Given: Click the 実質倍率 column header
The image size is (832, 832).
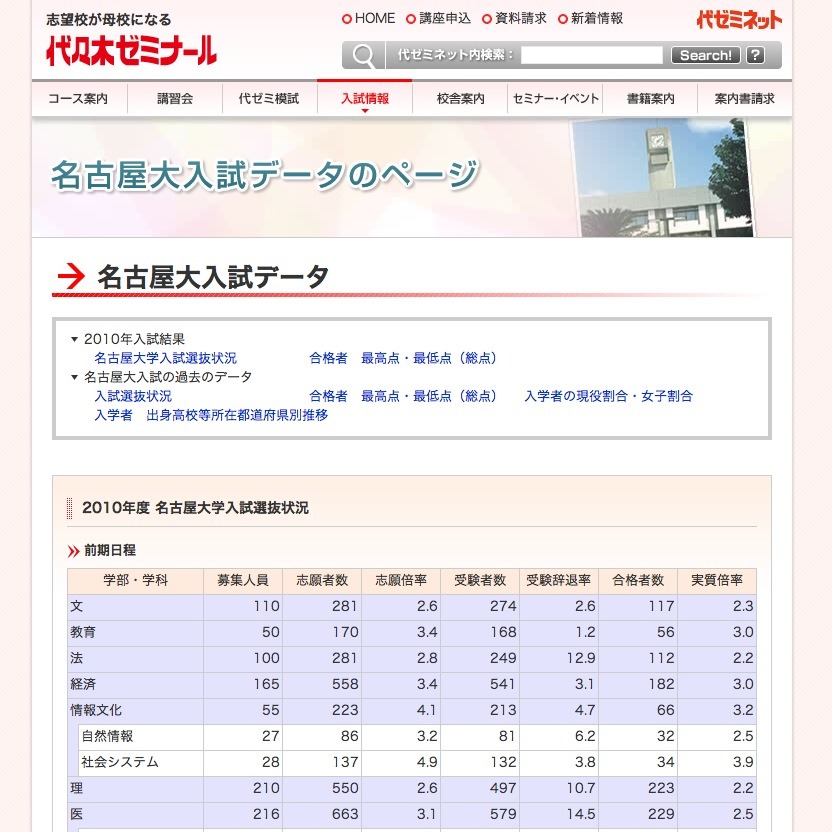Looking at the screenshot, I should pos(717,580).
